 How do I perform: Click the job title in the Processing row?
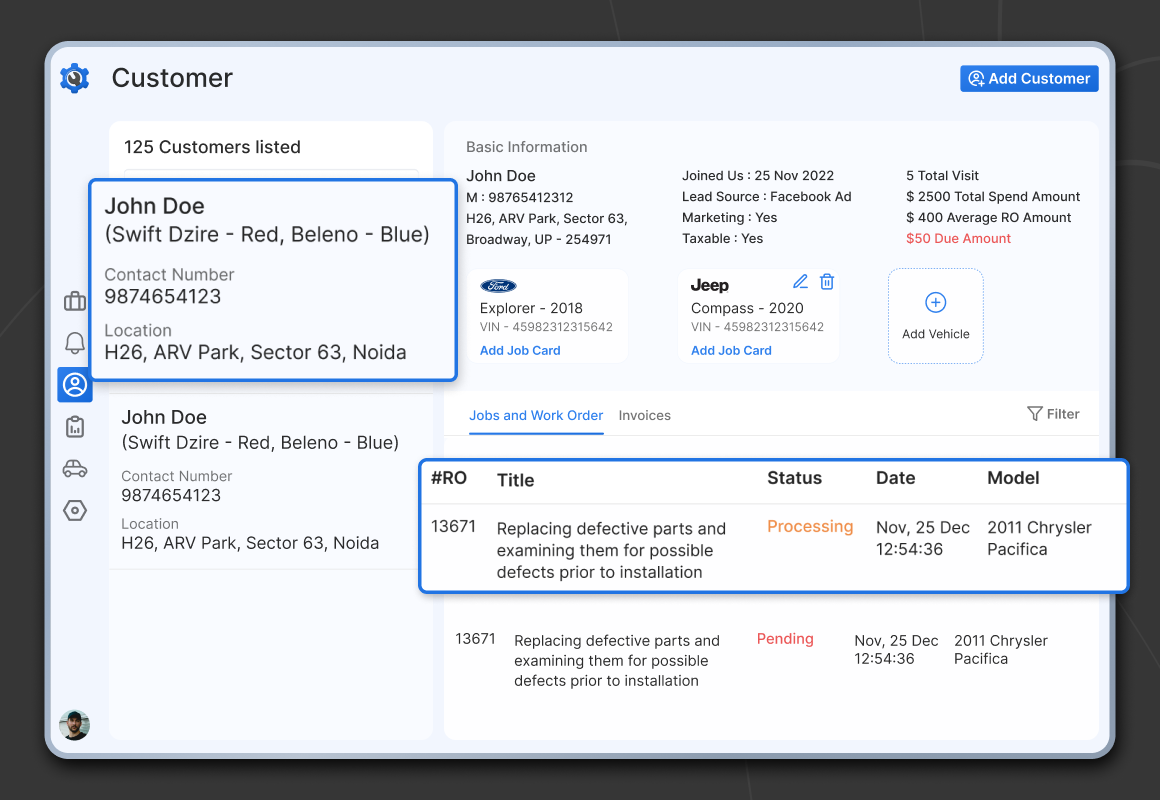[x=611, y=551]
